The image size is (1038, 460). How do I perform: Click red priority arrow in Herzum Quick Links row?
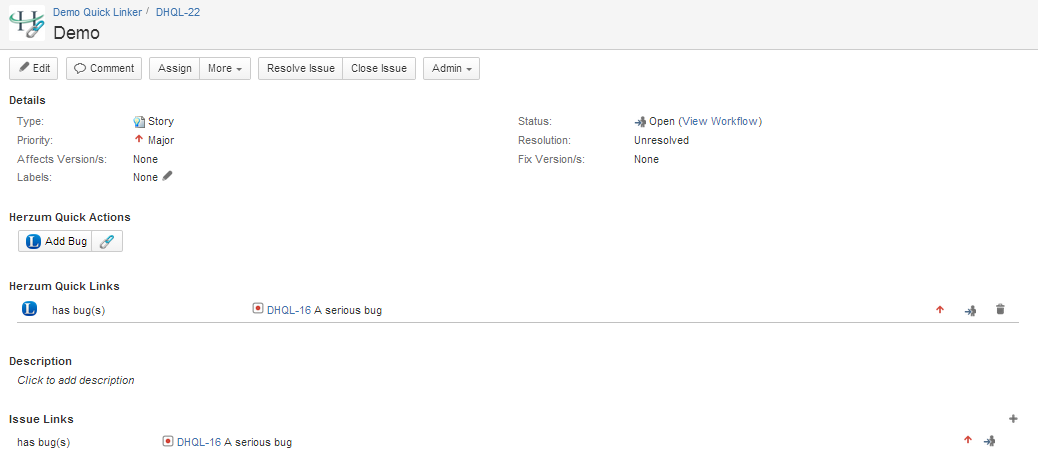pyautogui.click(x=939, y=310)
